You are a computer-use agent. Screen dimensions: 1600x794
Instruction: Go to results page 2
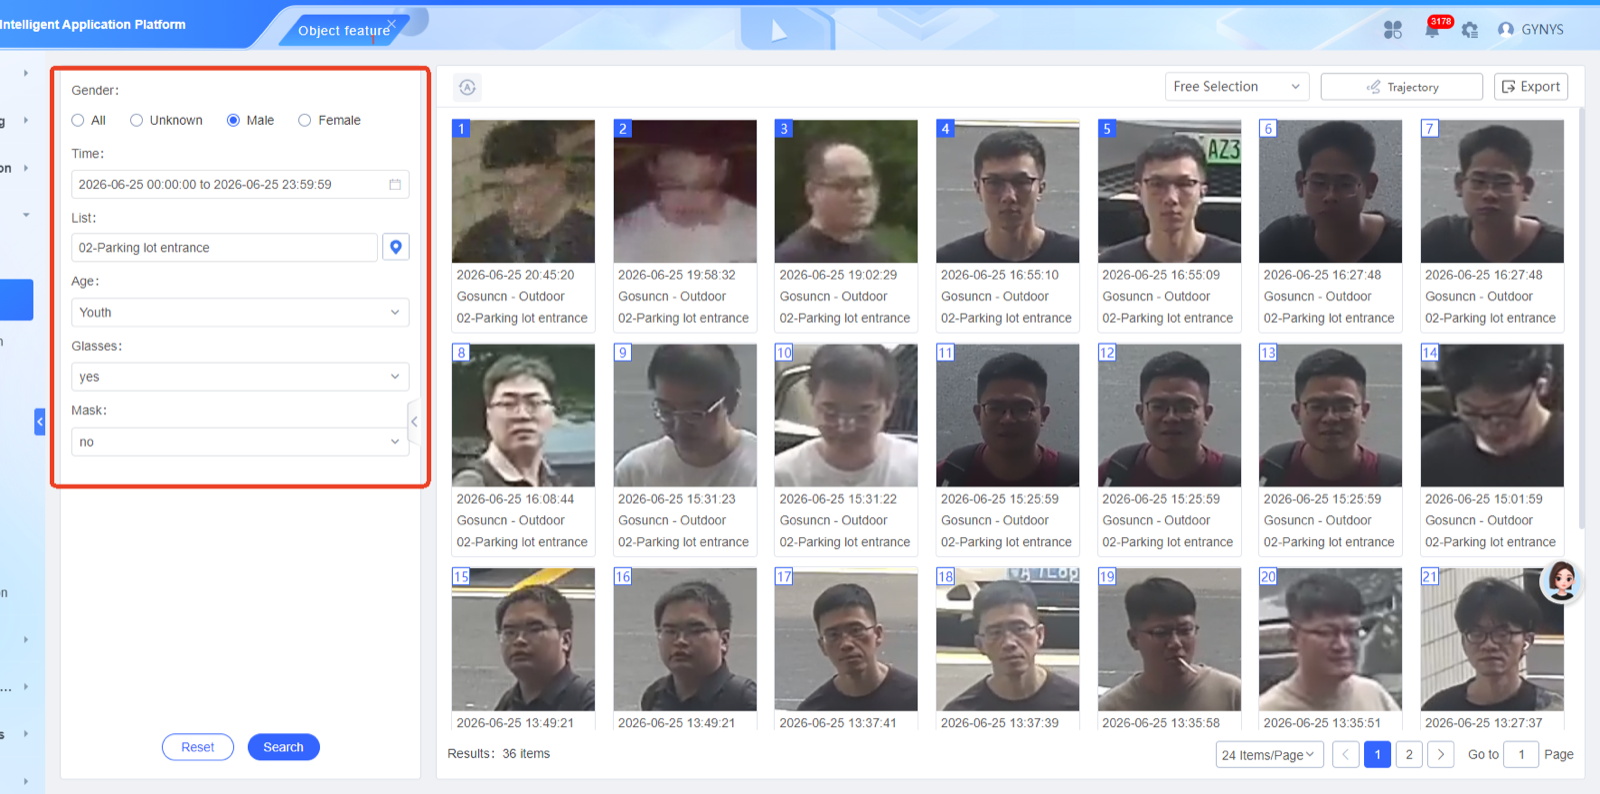[1409, 754]
